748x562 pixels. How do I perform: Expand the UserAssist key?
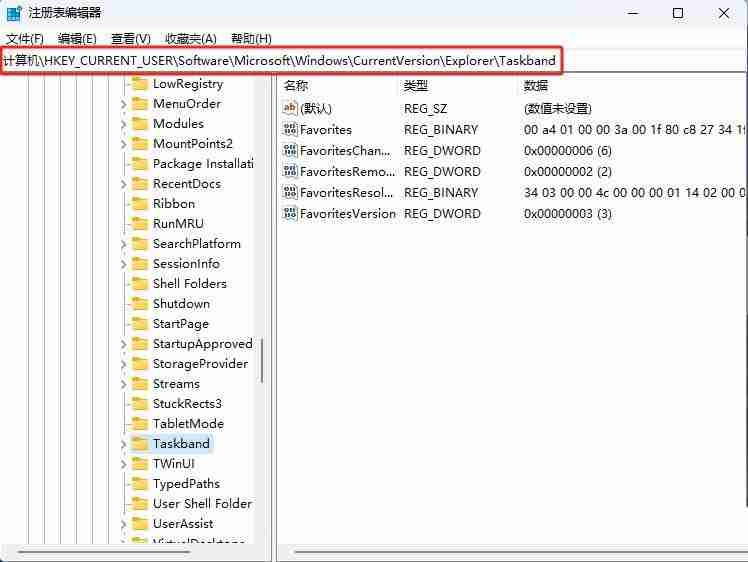pos(124,524)
